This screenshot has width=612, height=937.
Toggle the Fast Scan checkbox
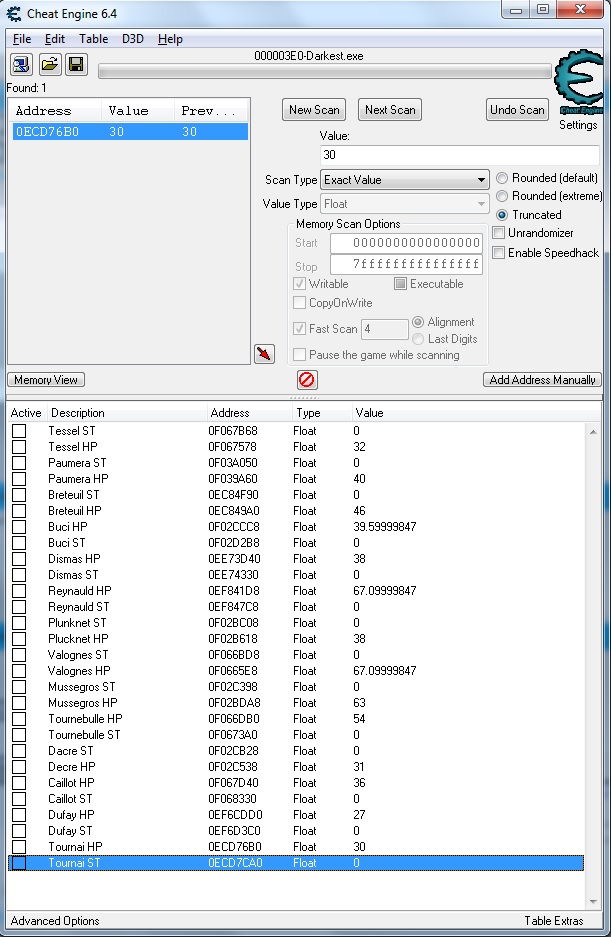click(326, 329)
